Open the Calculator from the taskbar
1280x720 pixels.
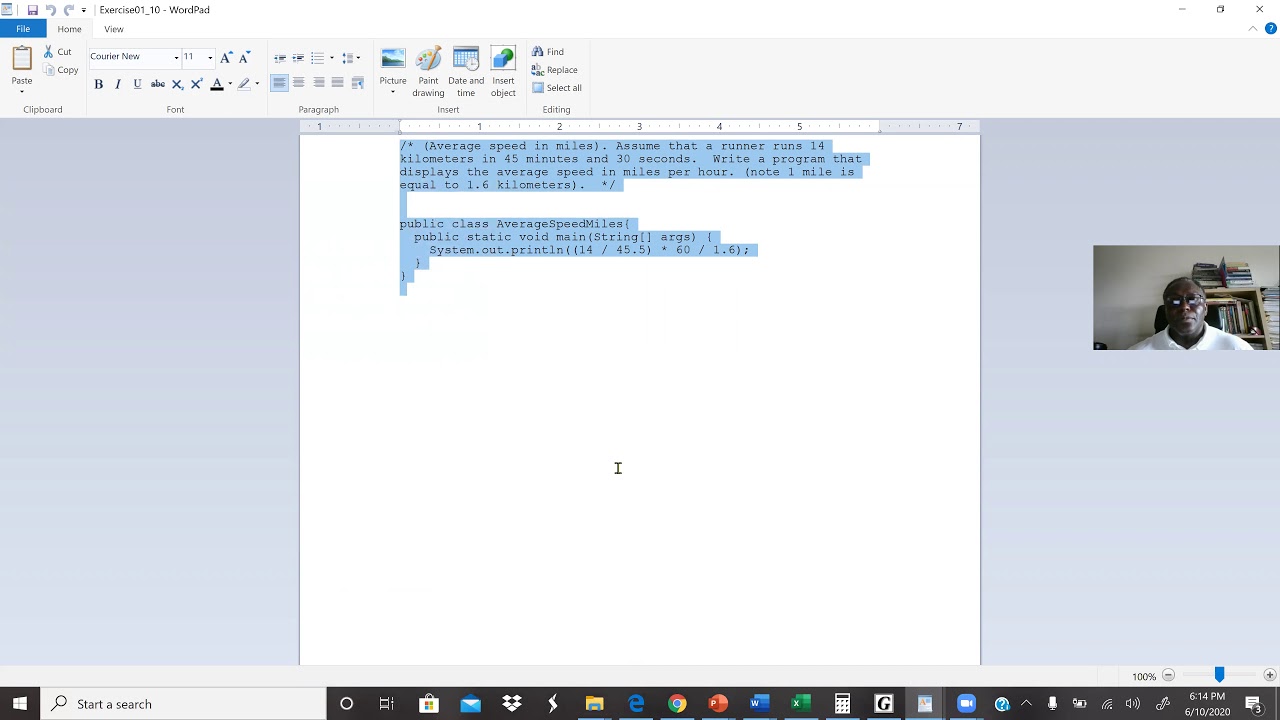(842, 704)
